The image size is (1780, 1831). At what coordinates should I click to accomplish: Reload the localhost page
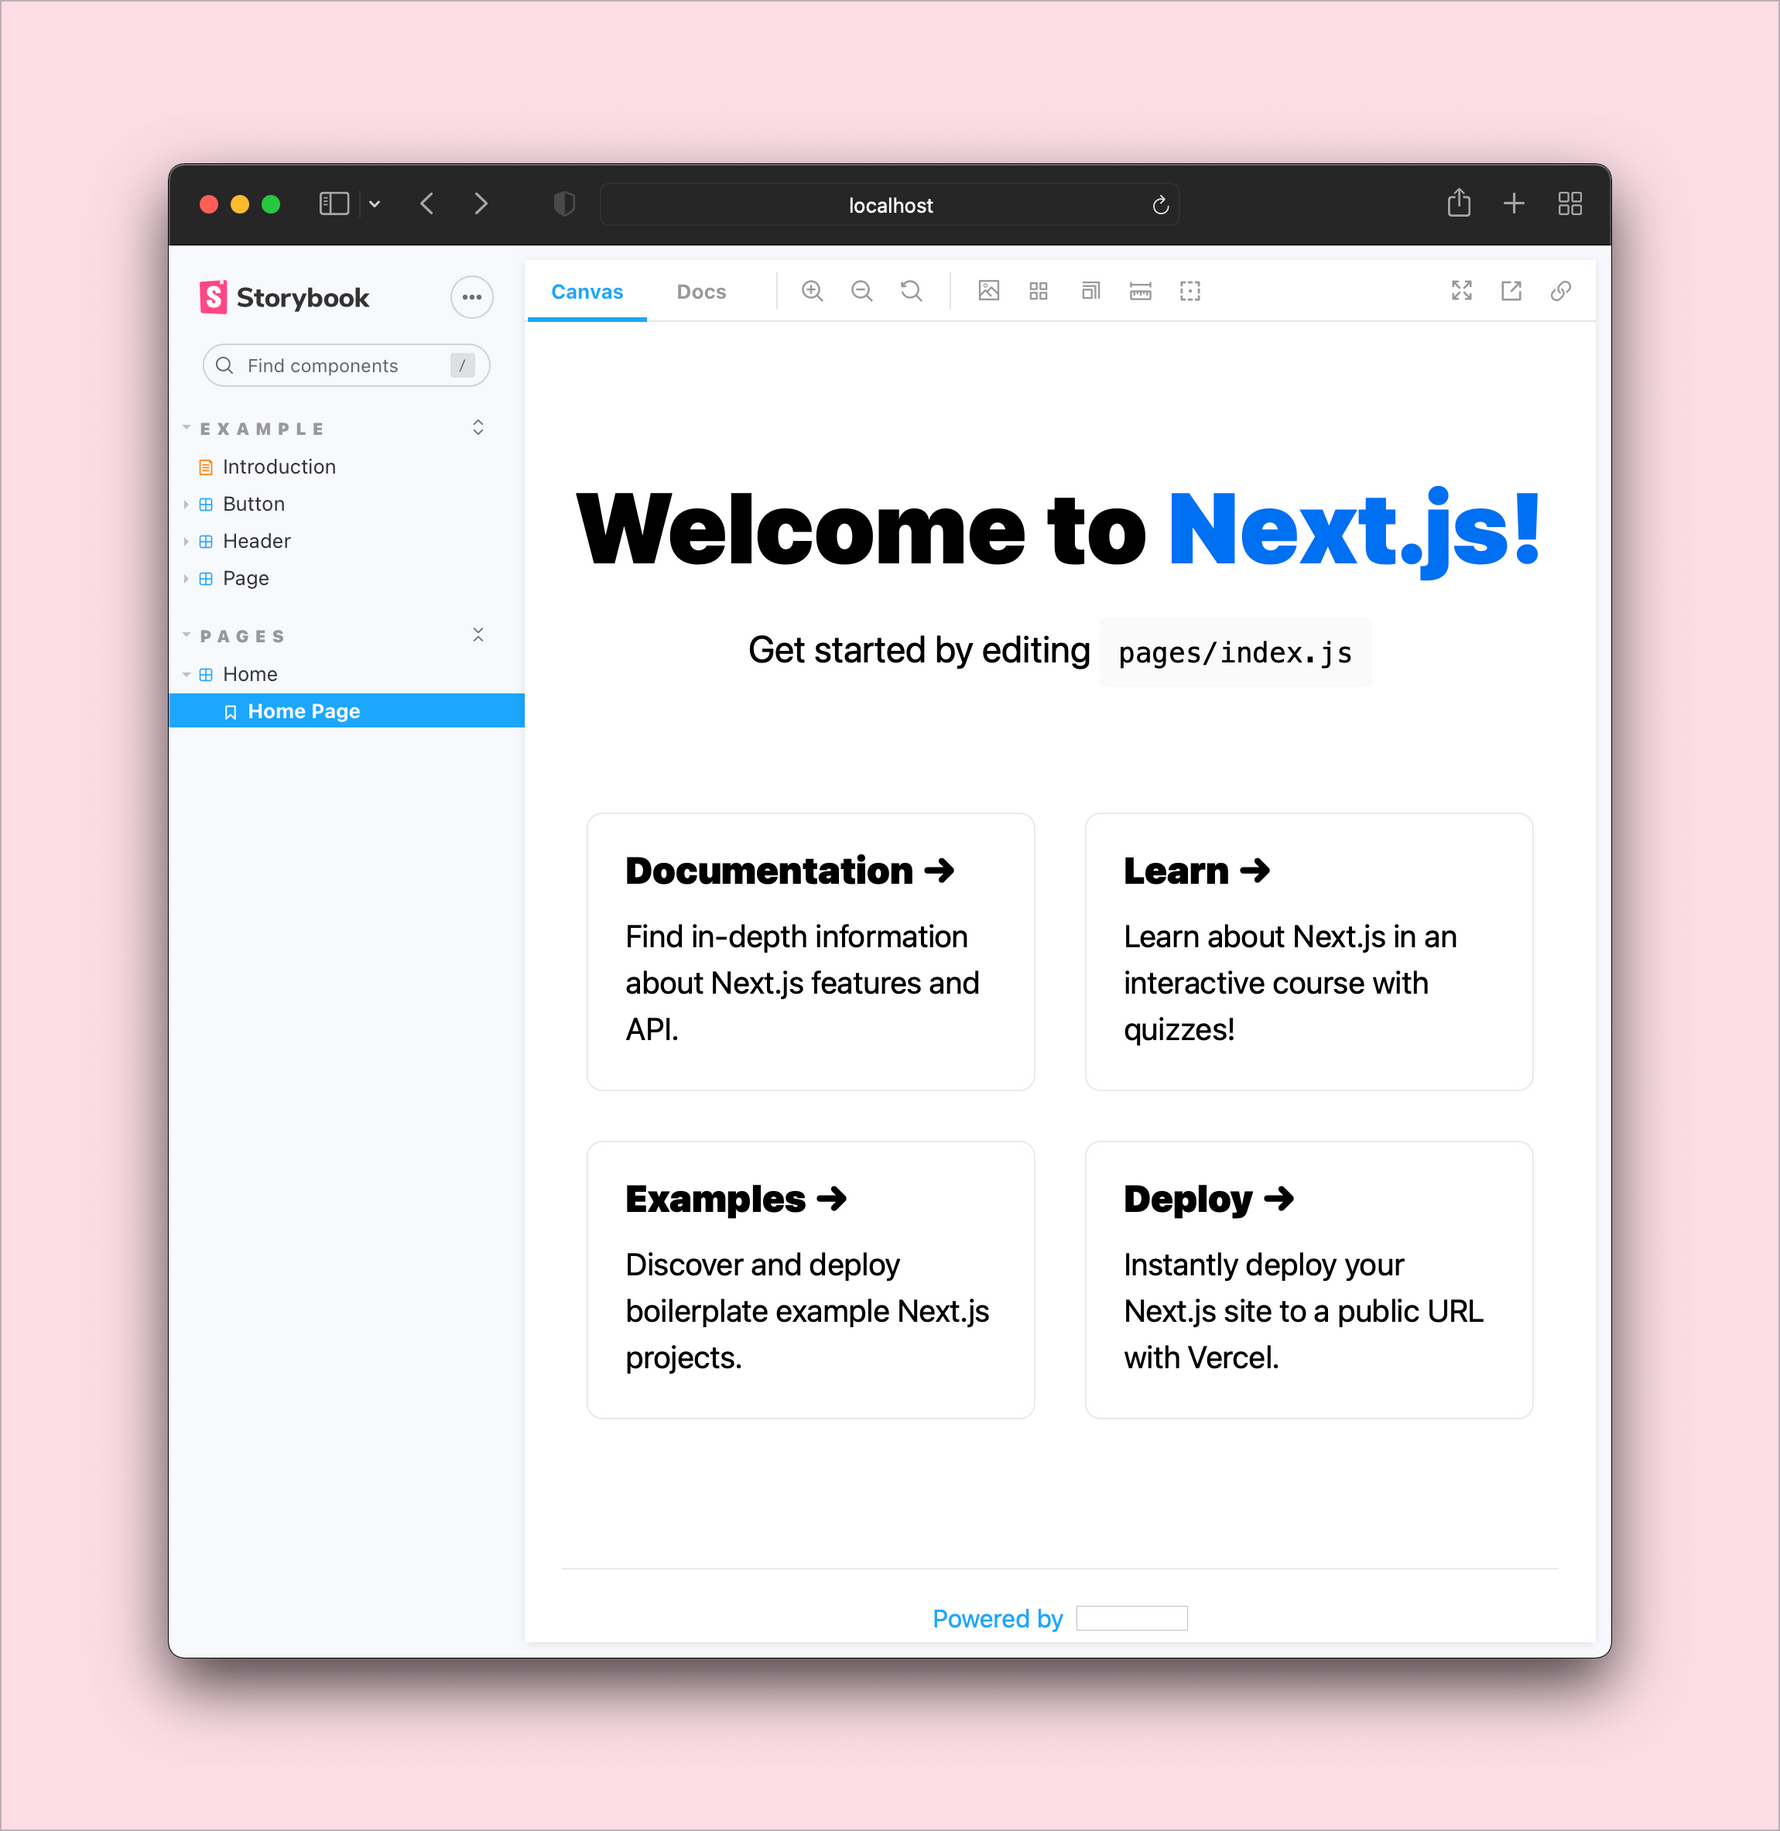point(1160,204)
